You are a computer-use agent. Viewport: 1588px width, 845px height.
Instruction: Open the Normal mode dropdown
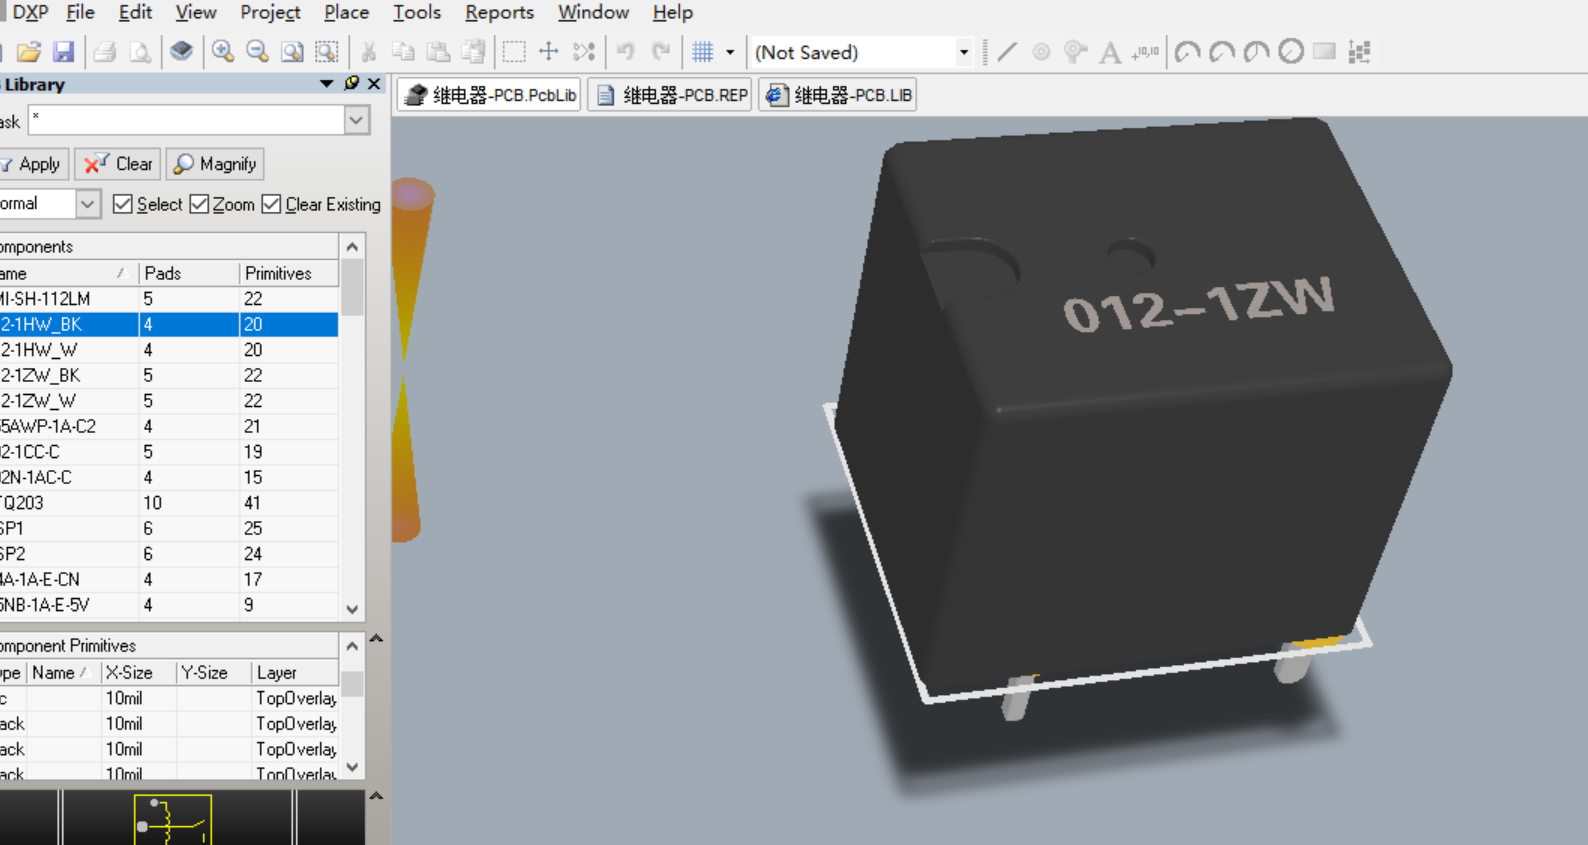88,204
